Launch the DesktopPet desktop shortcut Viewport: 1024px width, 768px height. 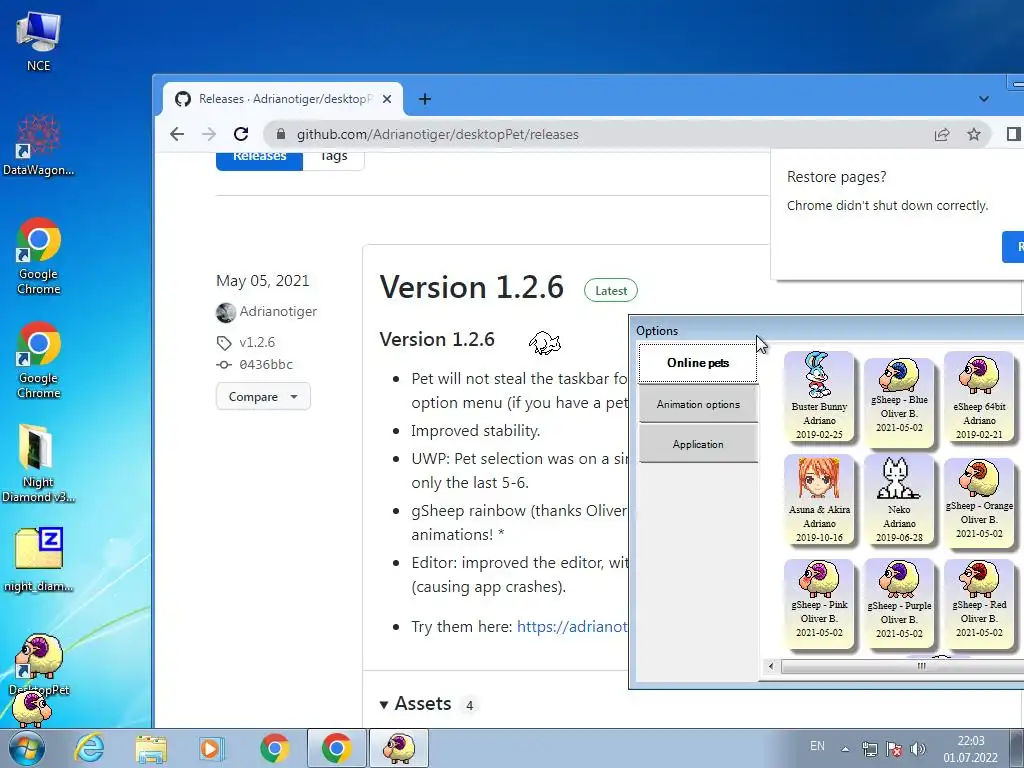tap(39, 662)
